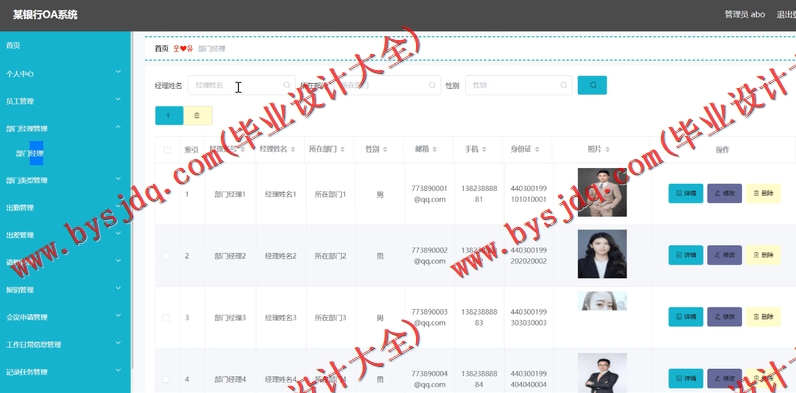The image size is (796, 393).
Task: Click 删除 button for 部门经理2
Action: pyautogui.click(x=763, y=255)
